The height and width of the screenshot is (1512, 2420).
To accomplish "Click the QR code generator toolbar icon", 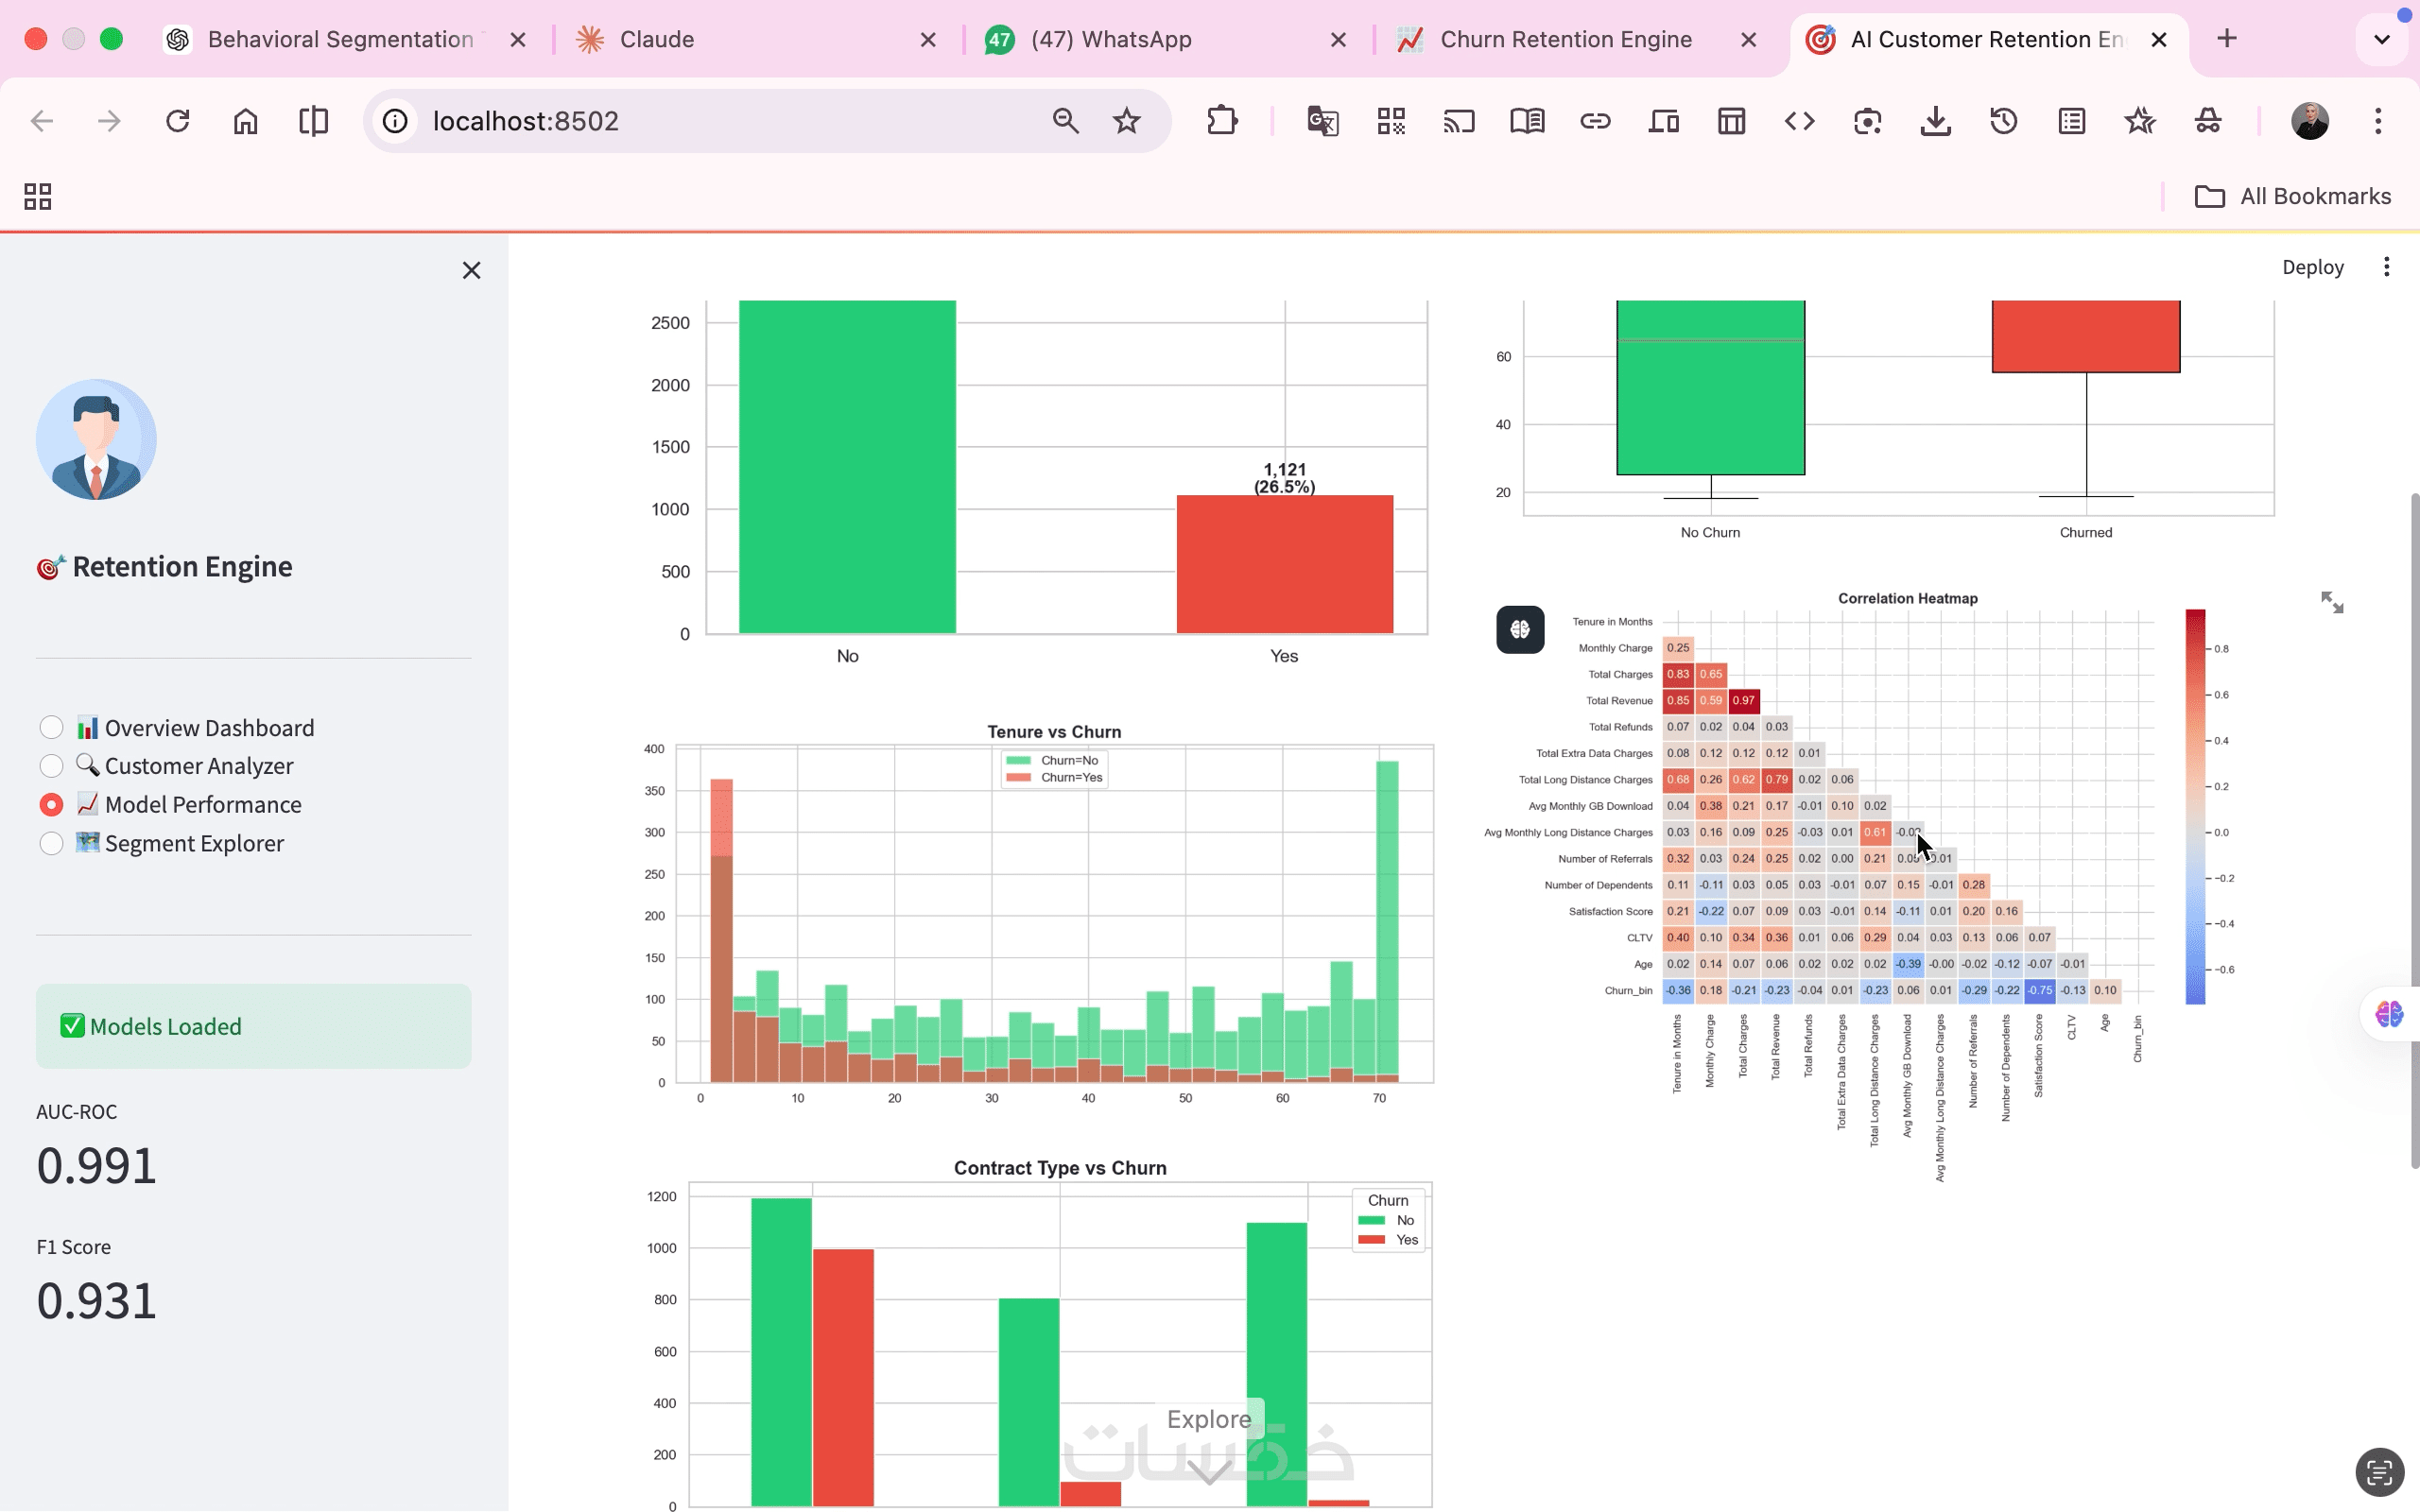I will (1390, 122).
